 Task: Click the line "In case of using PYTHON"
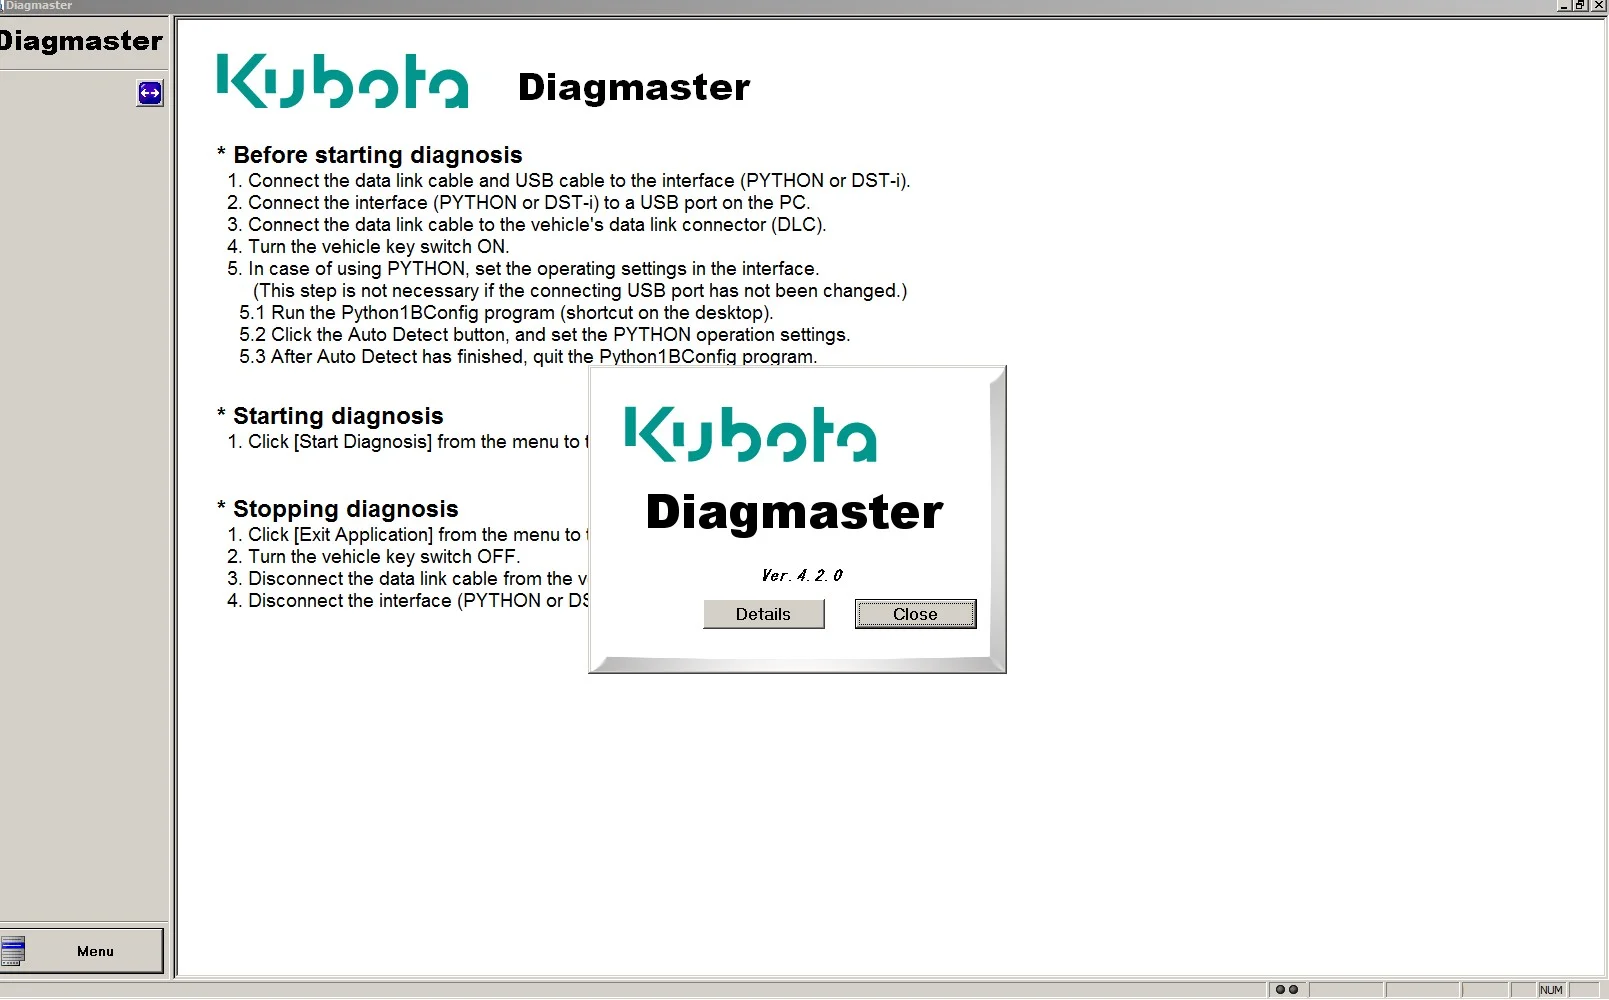pos(523,269)
